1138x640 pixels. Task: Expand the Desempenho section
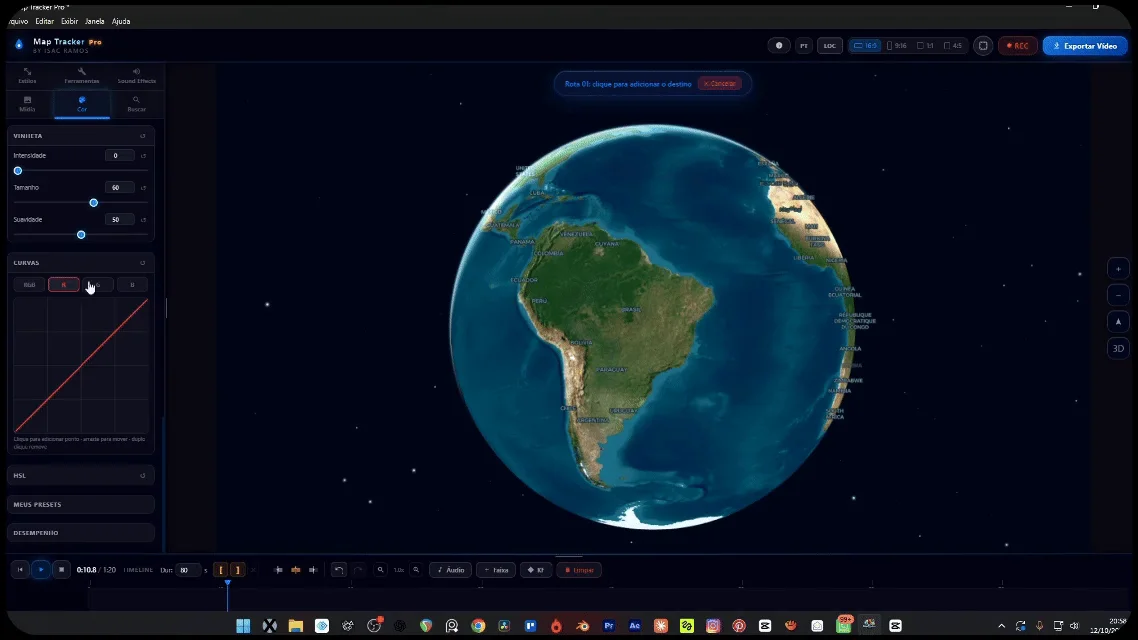point(81,533)
